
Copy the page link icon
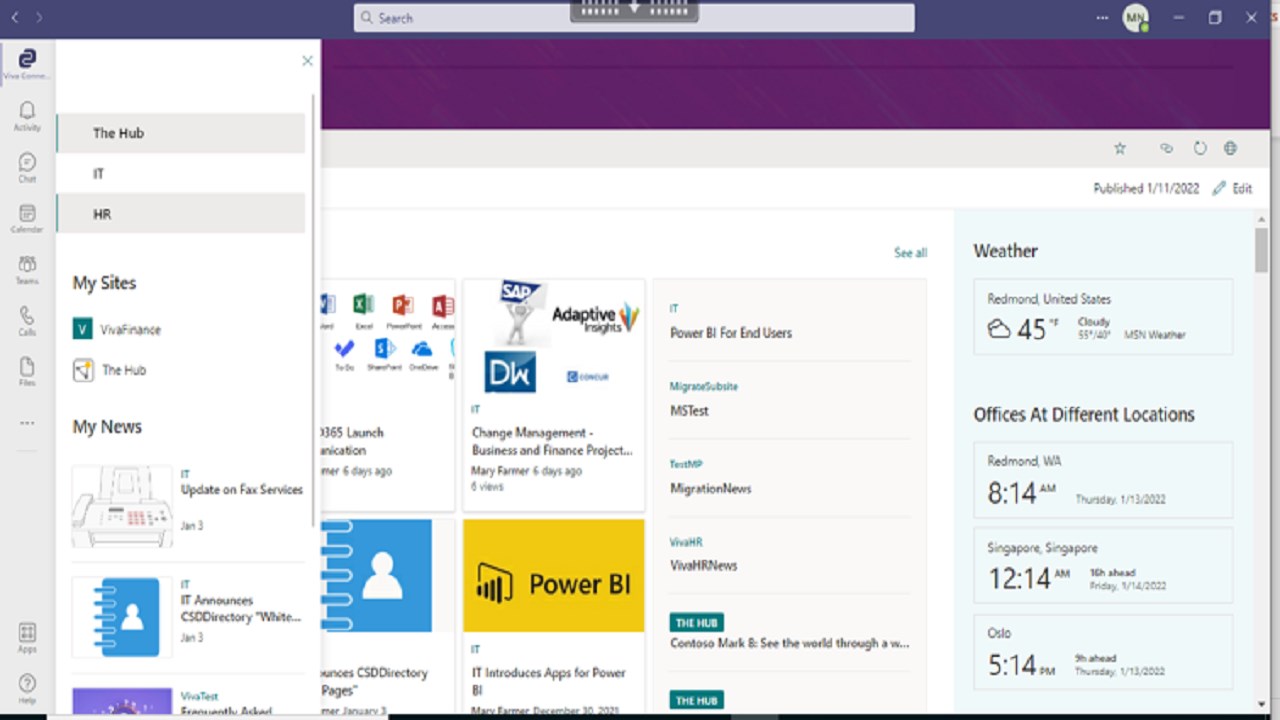pos(1166,148)
